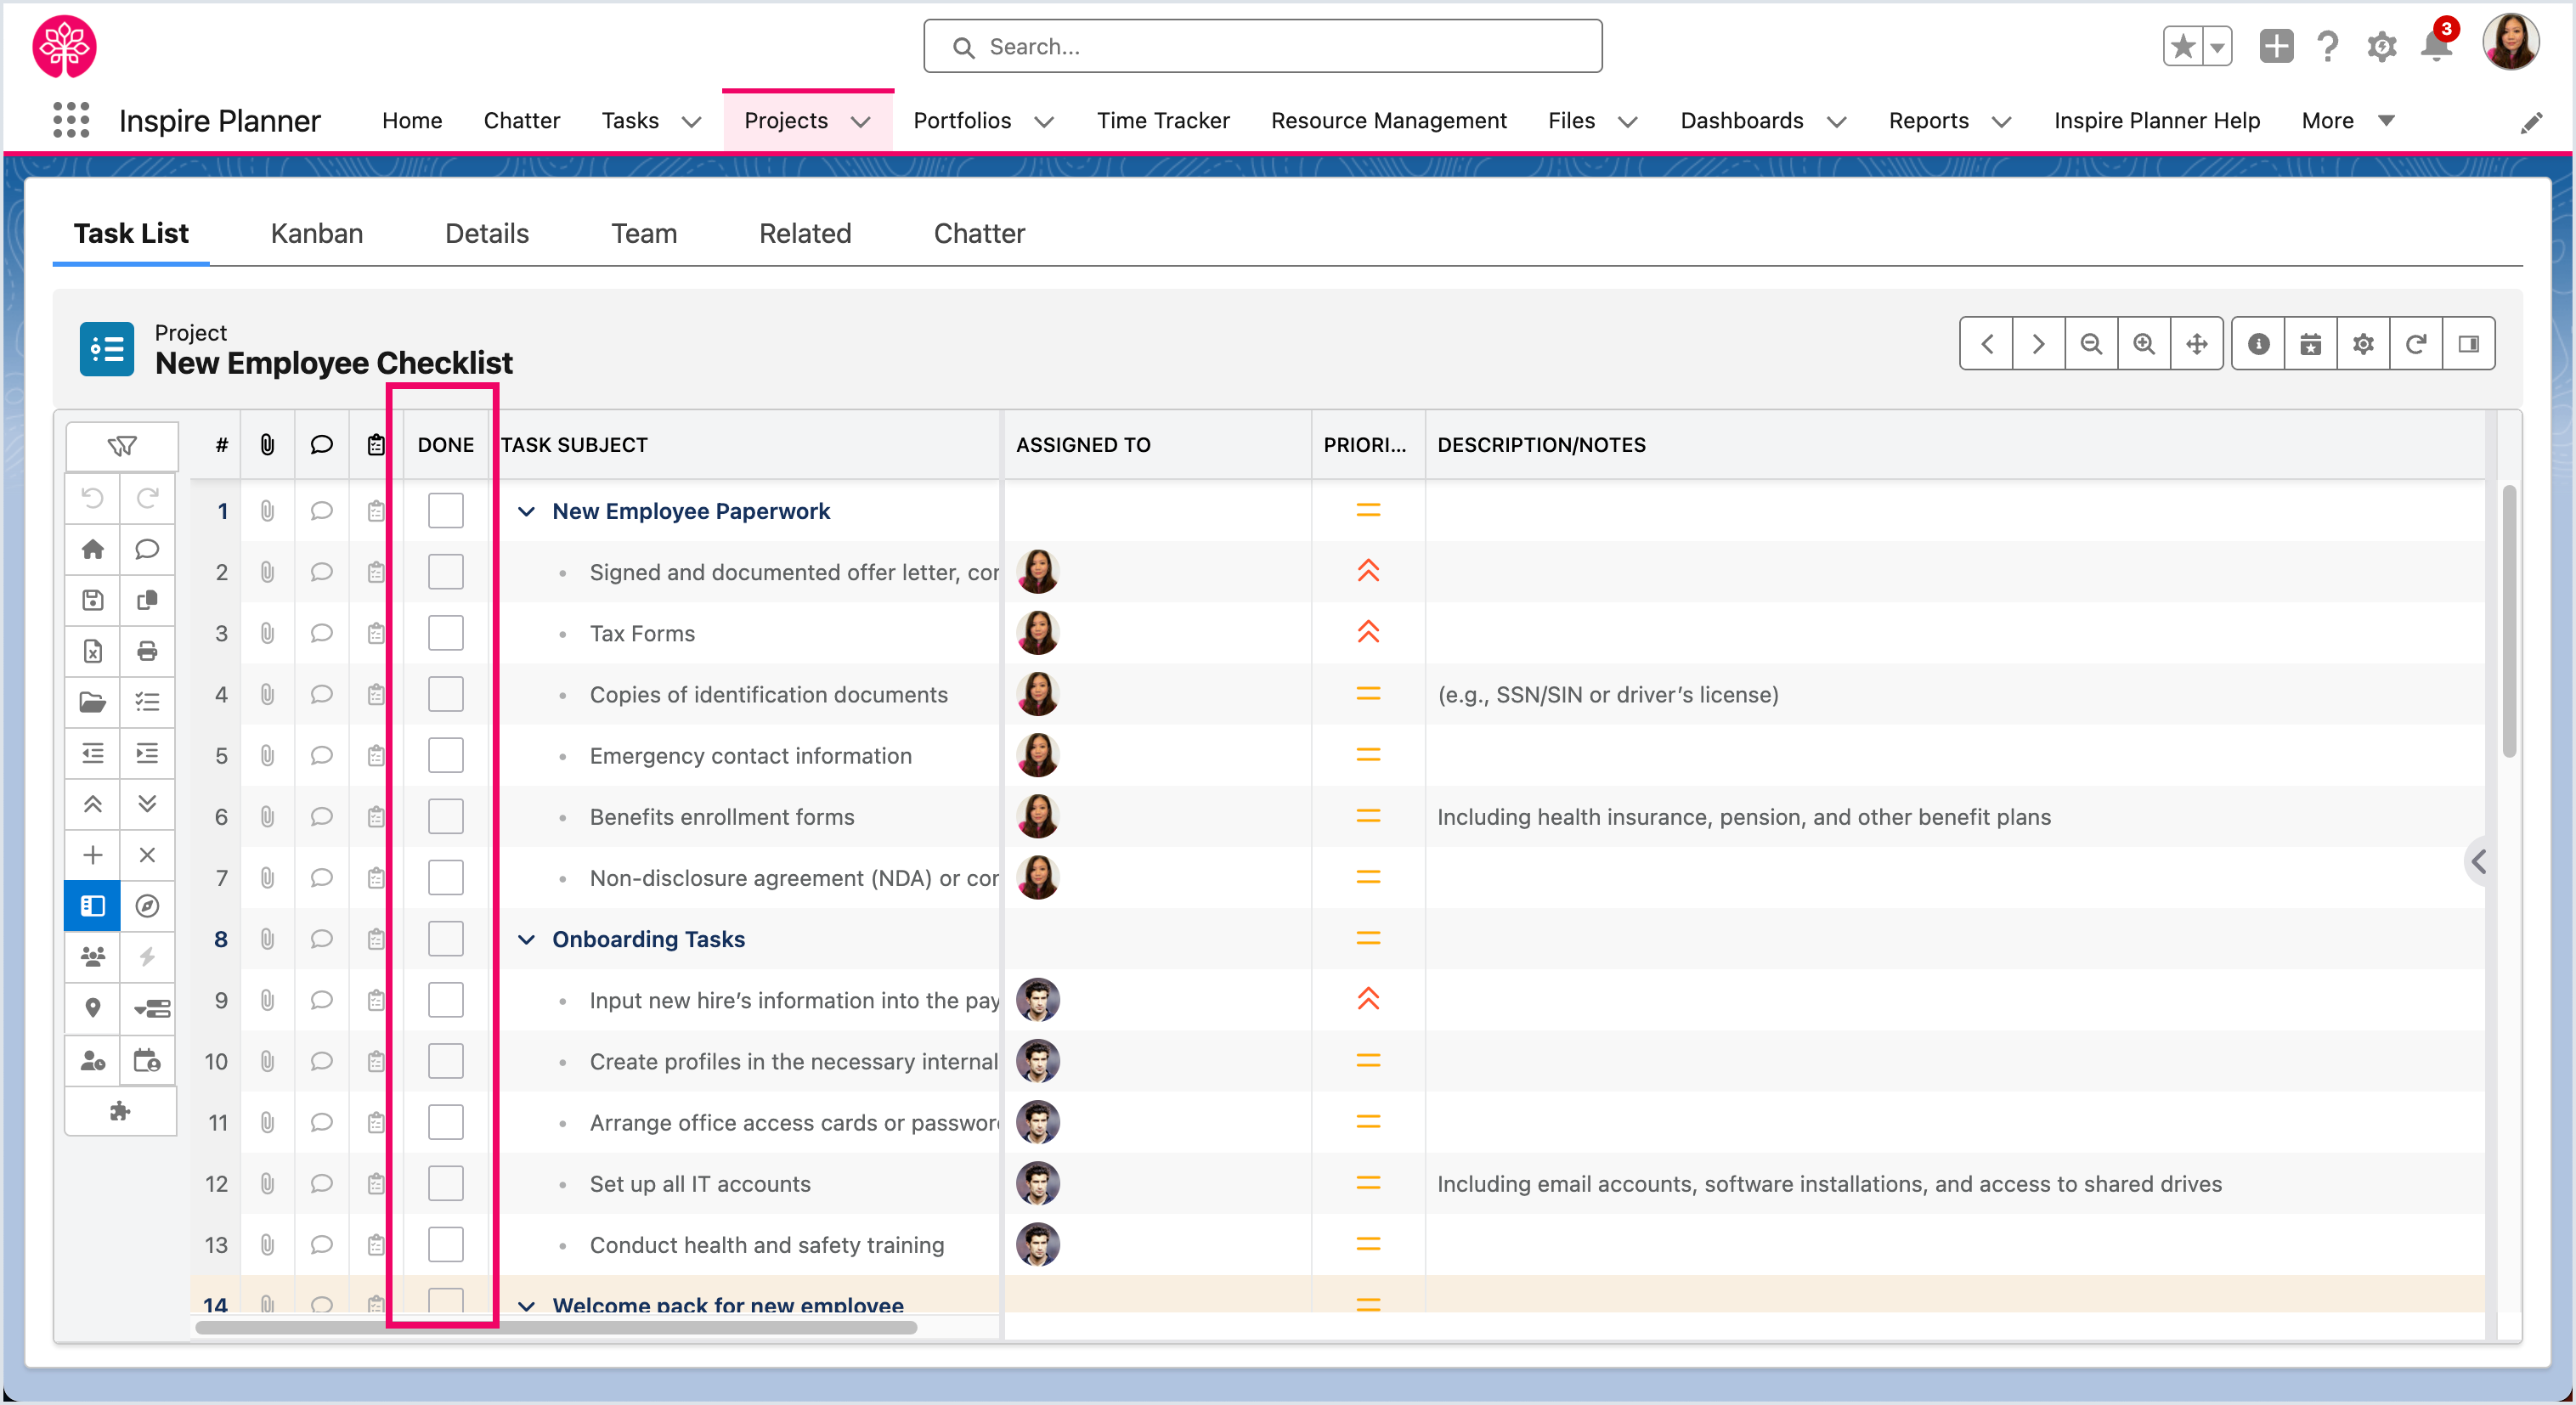Viewport: 2576px width, 1405px height.
Task: Check Done for Set up all IT accounts
Action: pyautogui.click(x=446, y=1184)
